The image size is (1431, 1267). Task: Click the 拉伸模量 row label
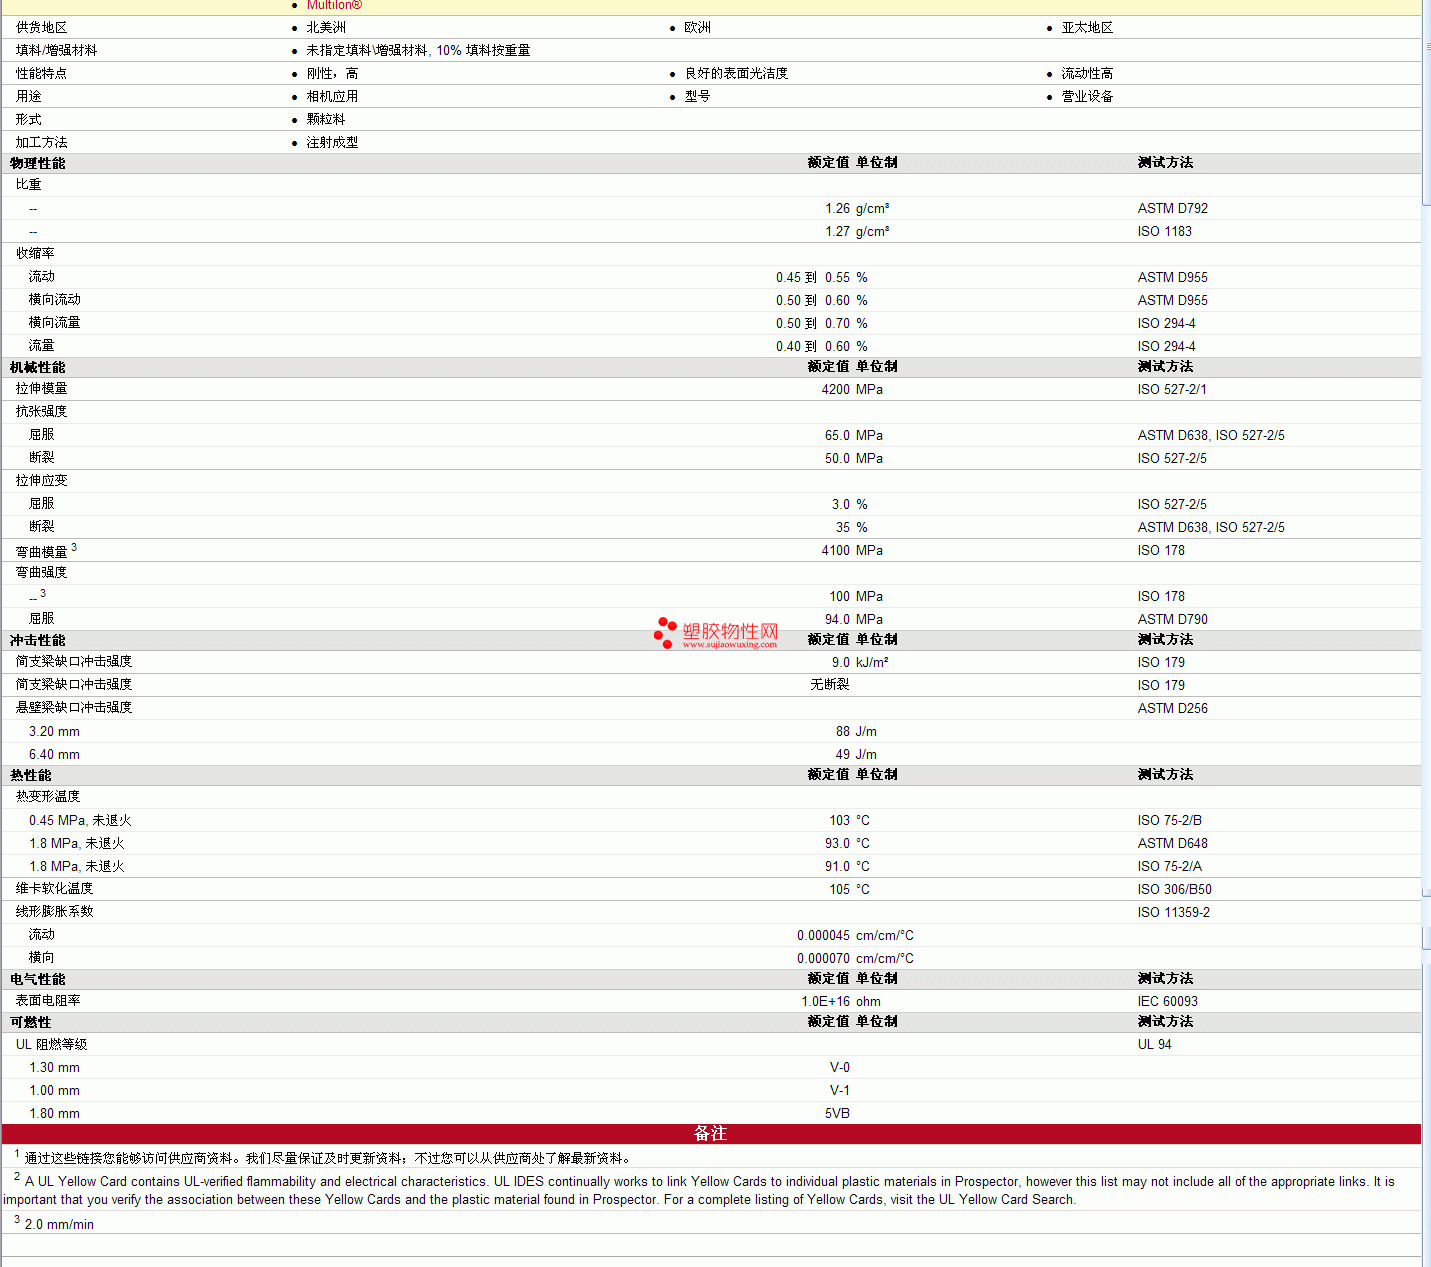pyautogui.click(x=42, y=389)
